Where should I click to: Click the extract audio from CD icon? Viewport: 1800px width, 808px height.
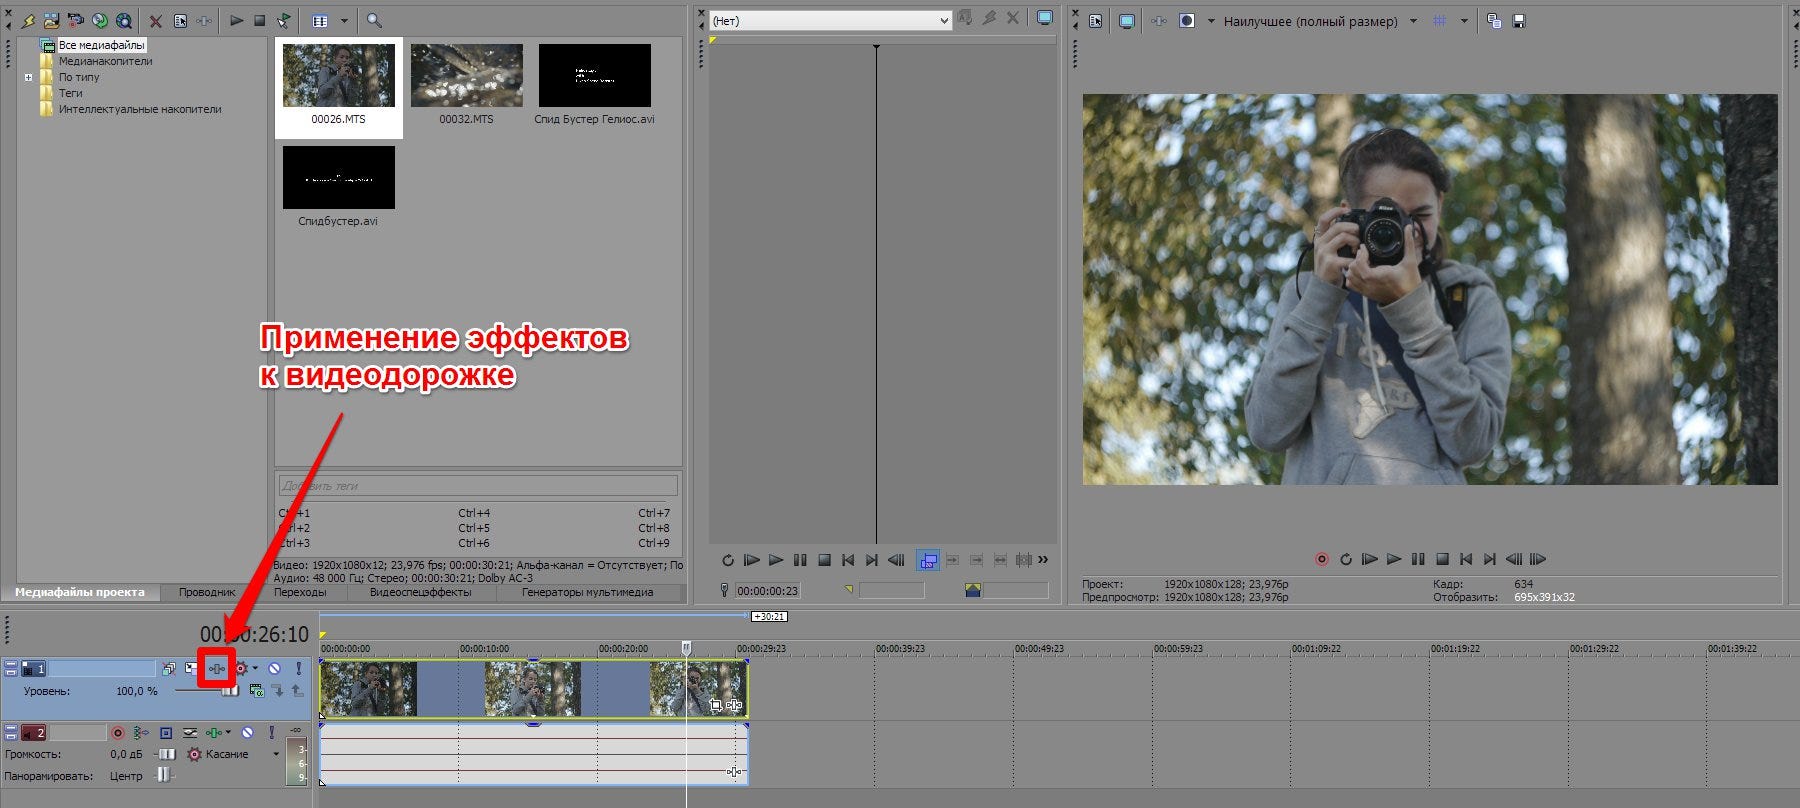pyautogui.click(x=99, y=20)
